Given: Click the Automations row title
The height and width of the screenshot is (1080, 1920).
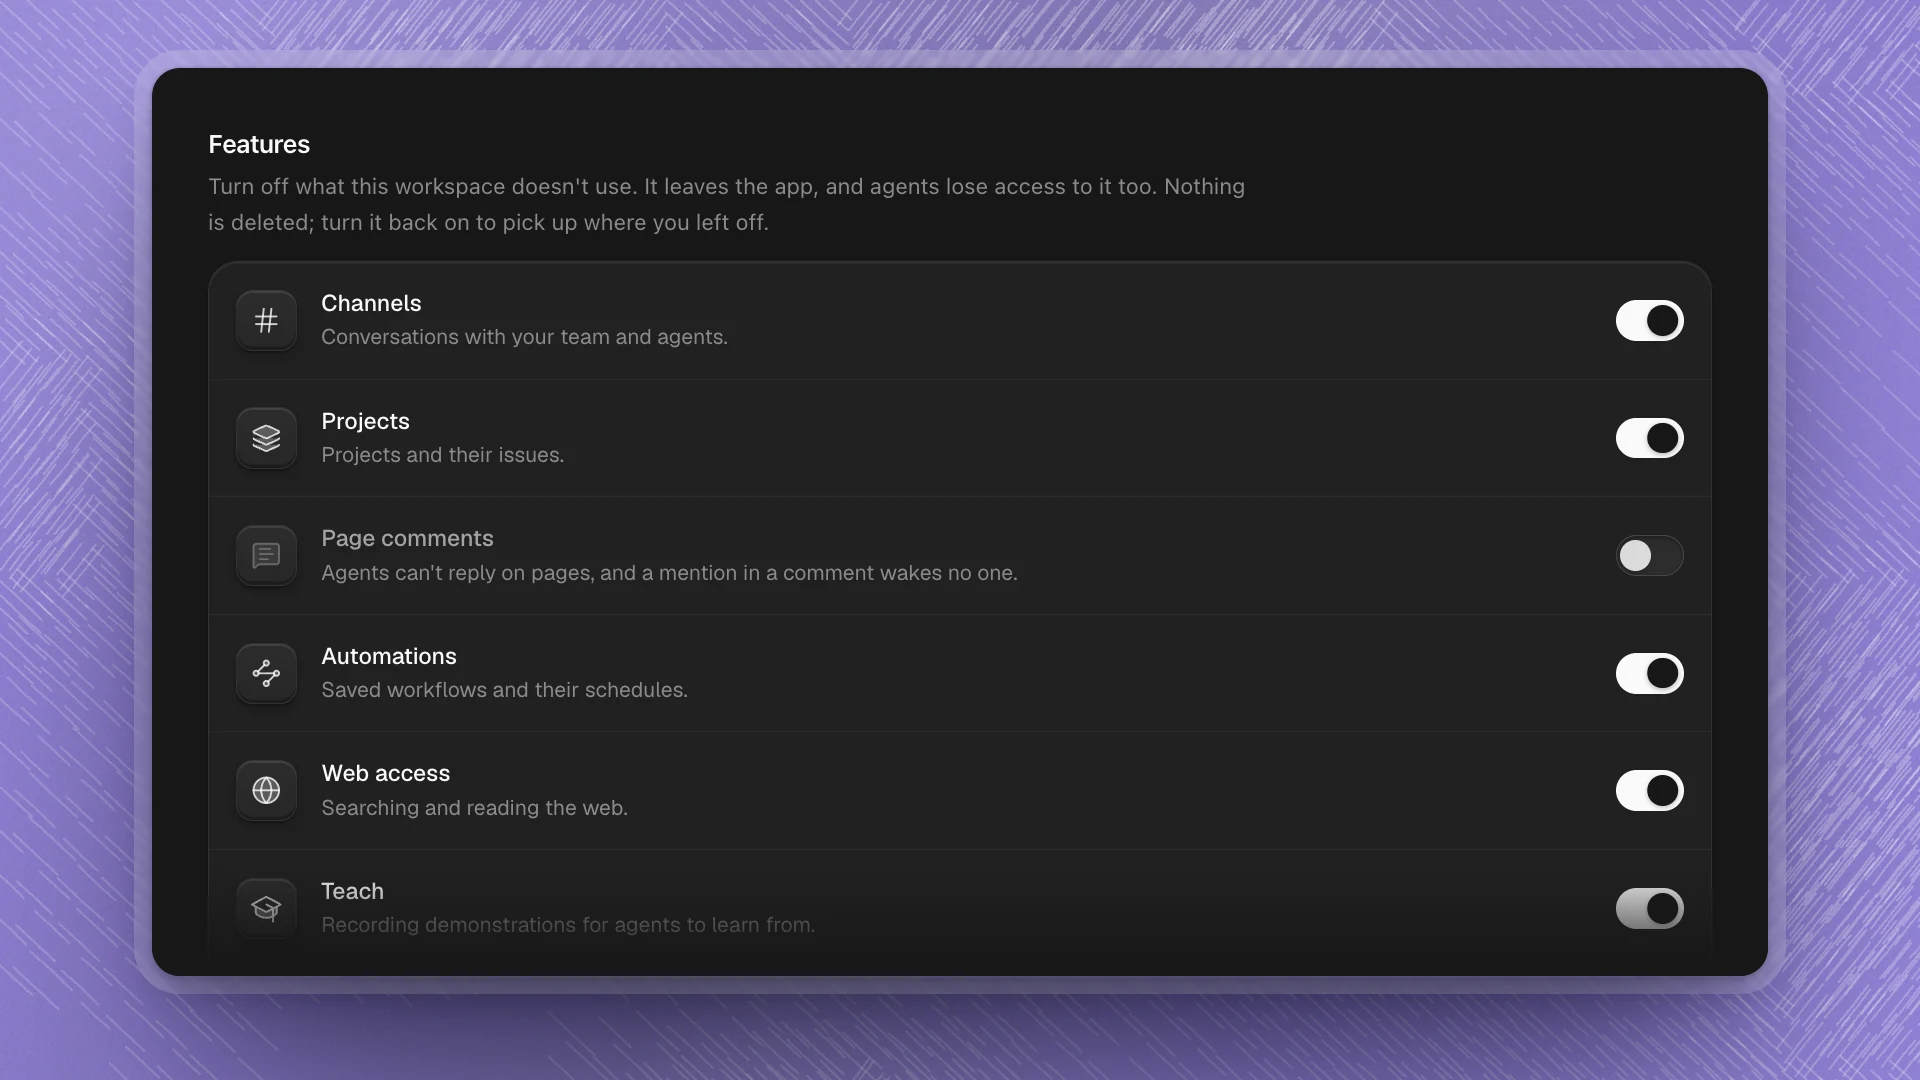Looking at the screenshot, I should tap(389, 656).
